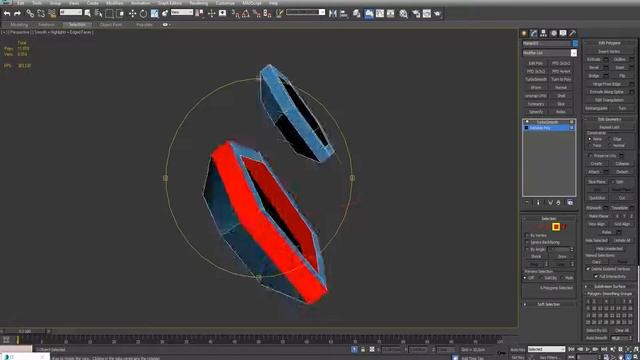Click the Align tool icon
The height and width of the screenshot is (360, 640).
tap(344, 13)
